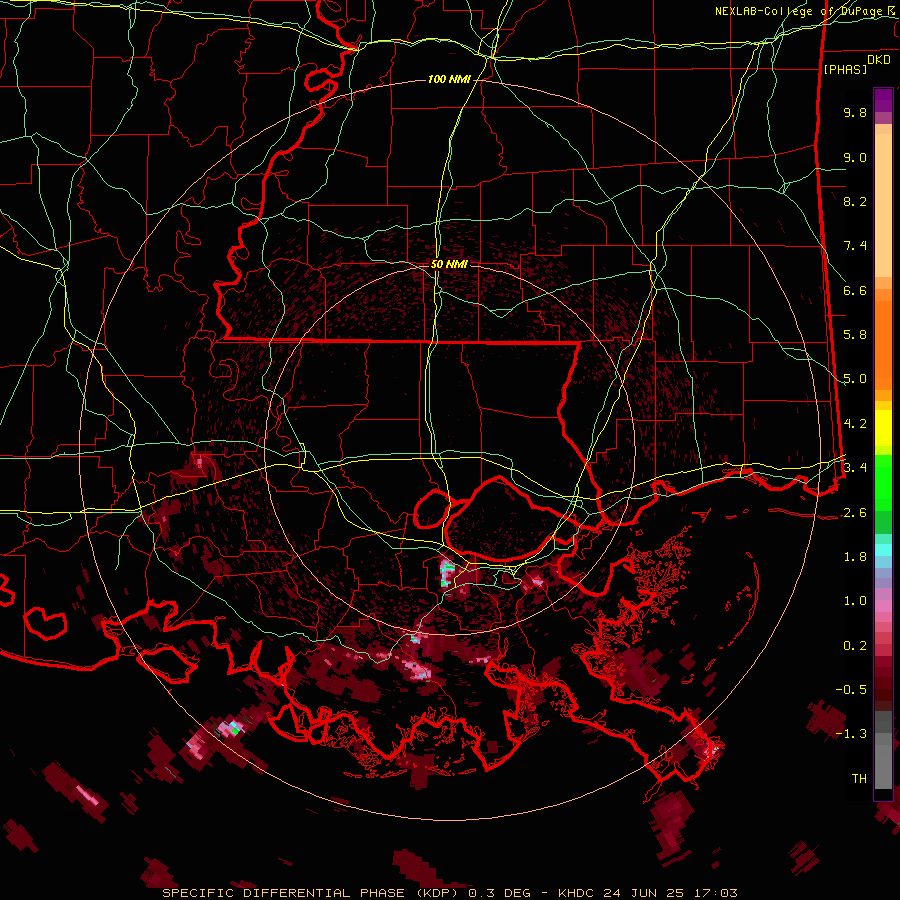Pick the cyan band in the color bar
This screenshot has width=900, height=900.
click(x=883, y=550)
